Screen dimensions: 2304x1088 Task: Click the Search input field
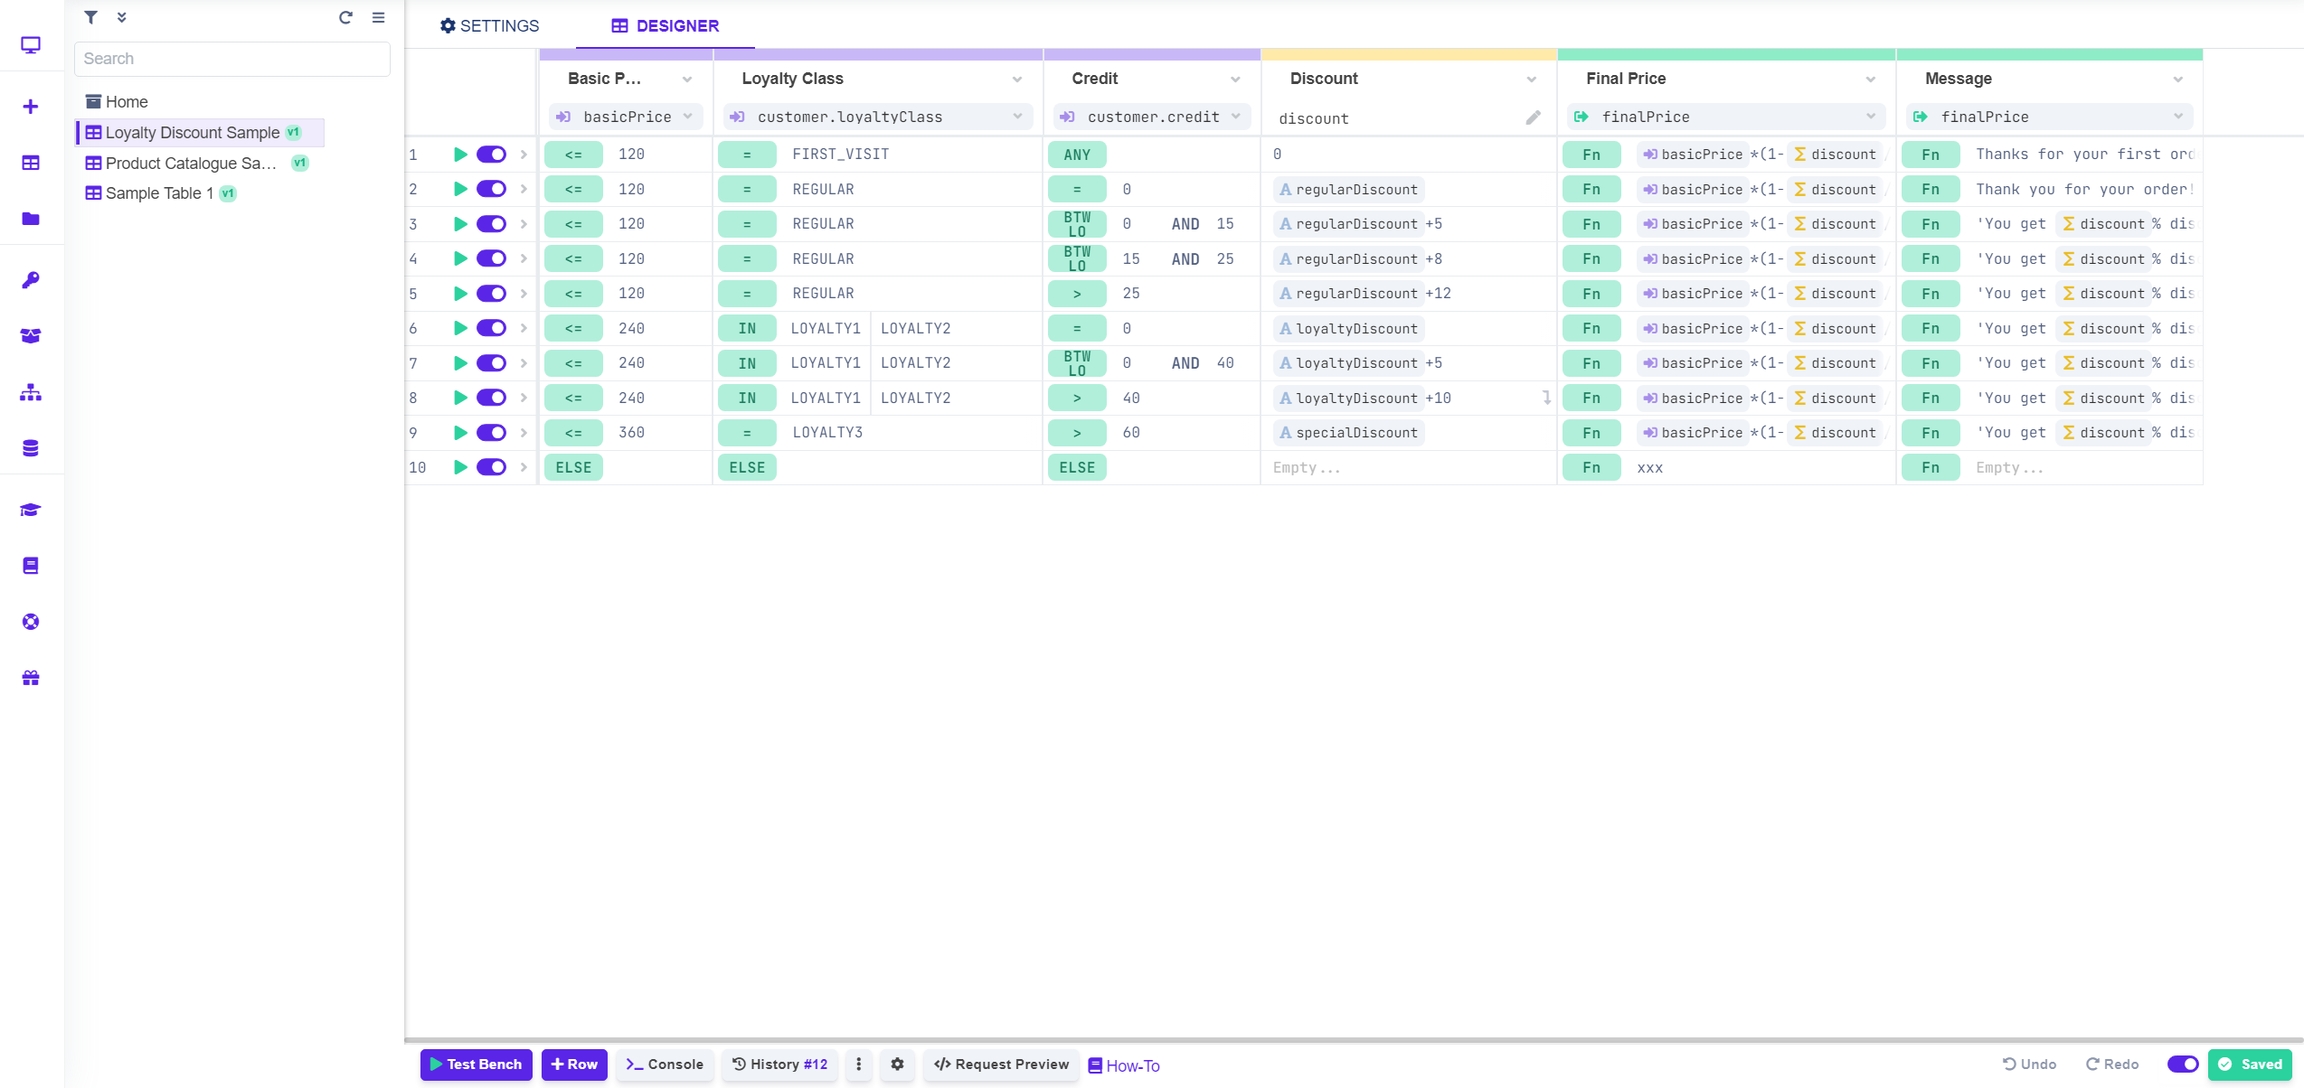point(232,59)
